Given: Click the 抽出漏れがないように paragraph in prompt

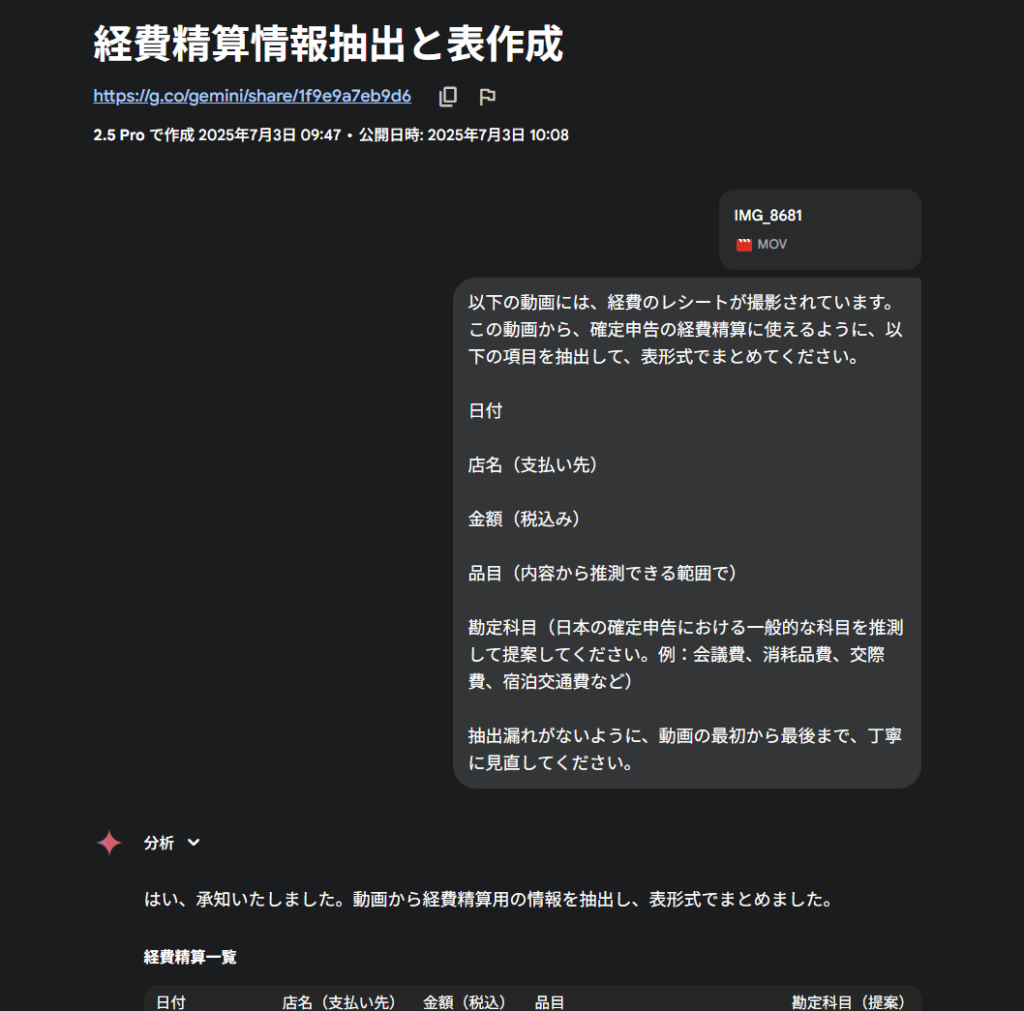Looking at the screenshot, I should pyautogui.click(x=685, y=749).
